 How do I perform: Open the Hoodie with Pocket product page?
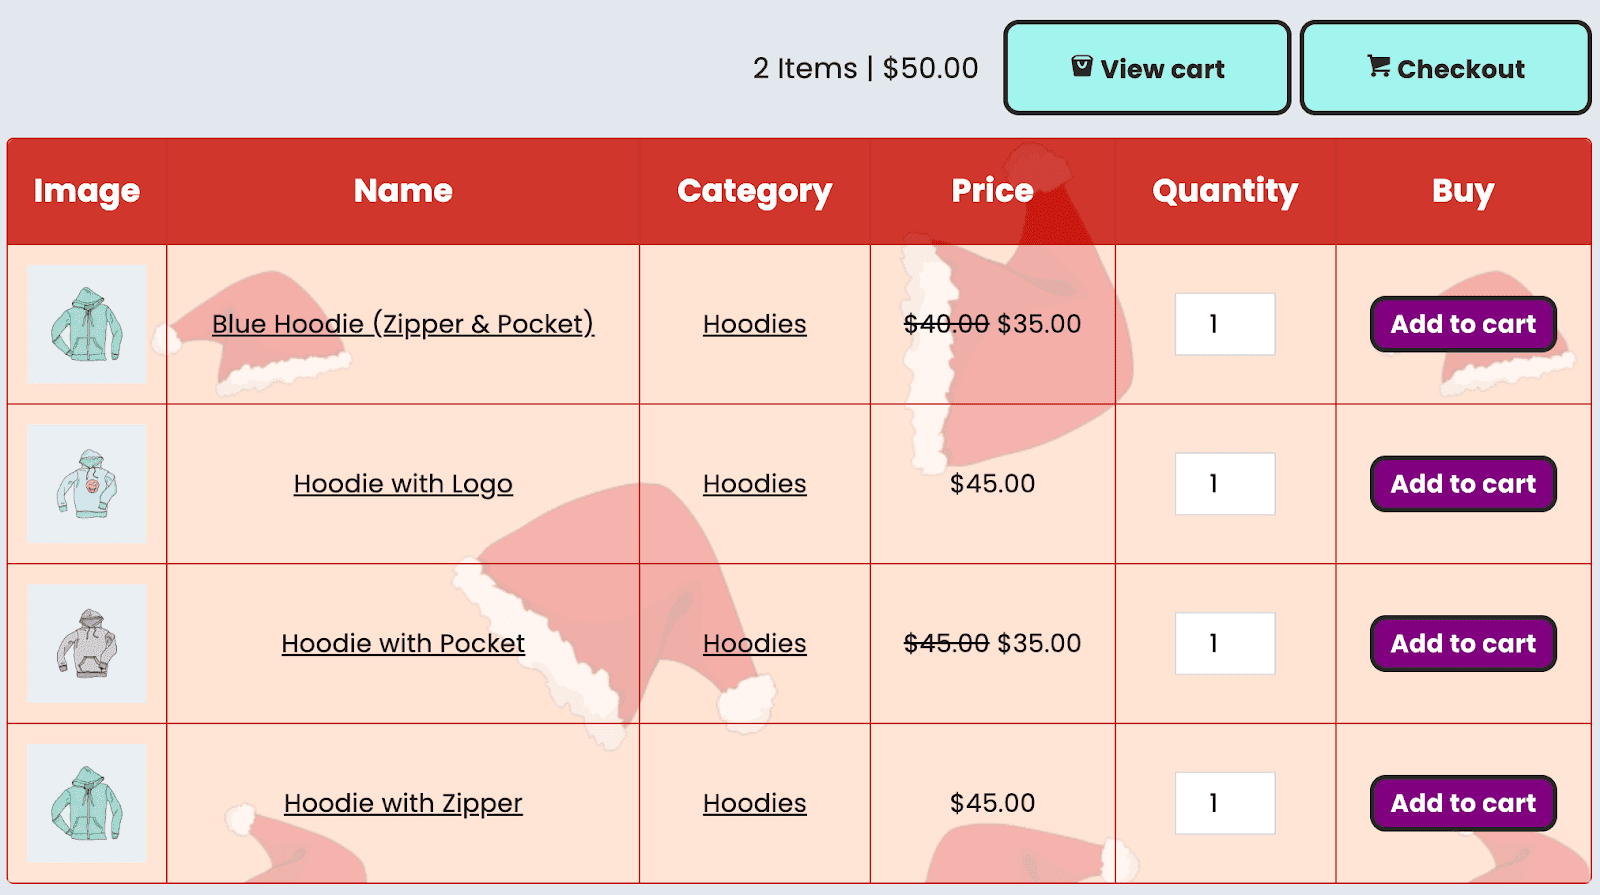[x=402, y=643]
